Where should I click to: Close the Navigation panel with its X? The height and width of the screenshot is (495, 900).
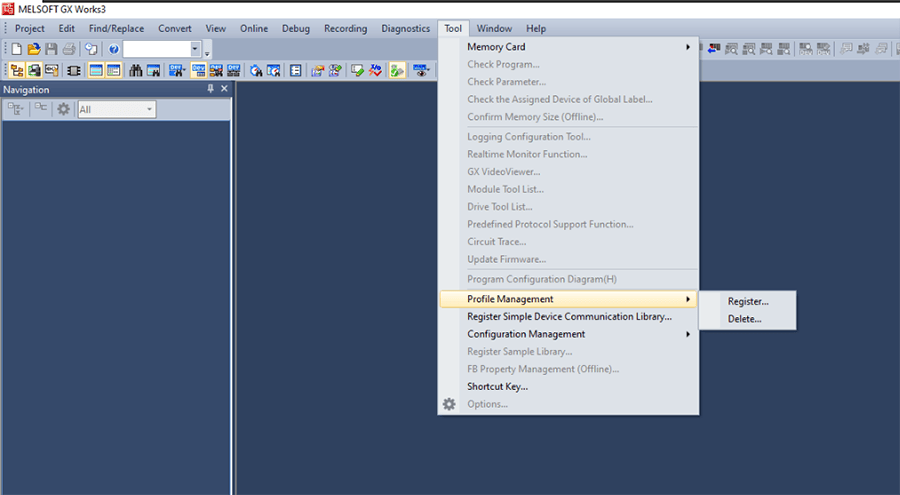point(224,89)
